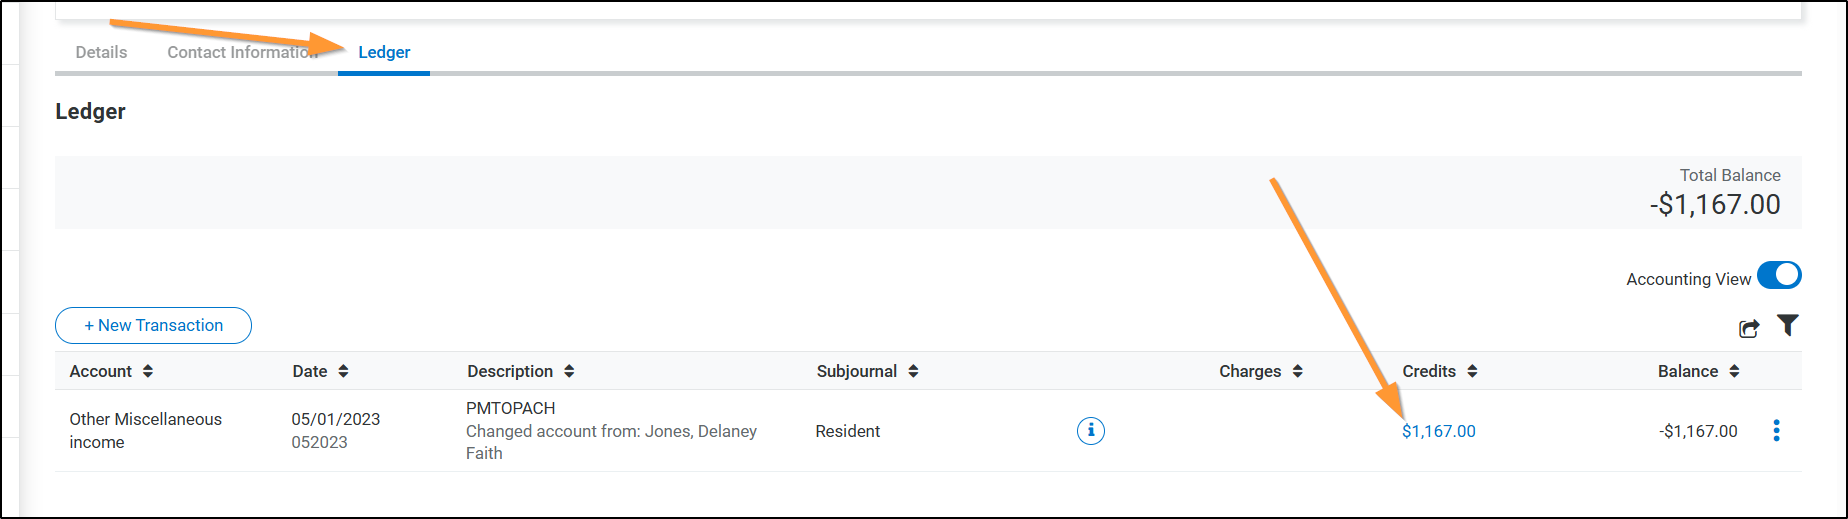Click the + New Transaction button
1848x519 pixels.
(153, 325)
